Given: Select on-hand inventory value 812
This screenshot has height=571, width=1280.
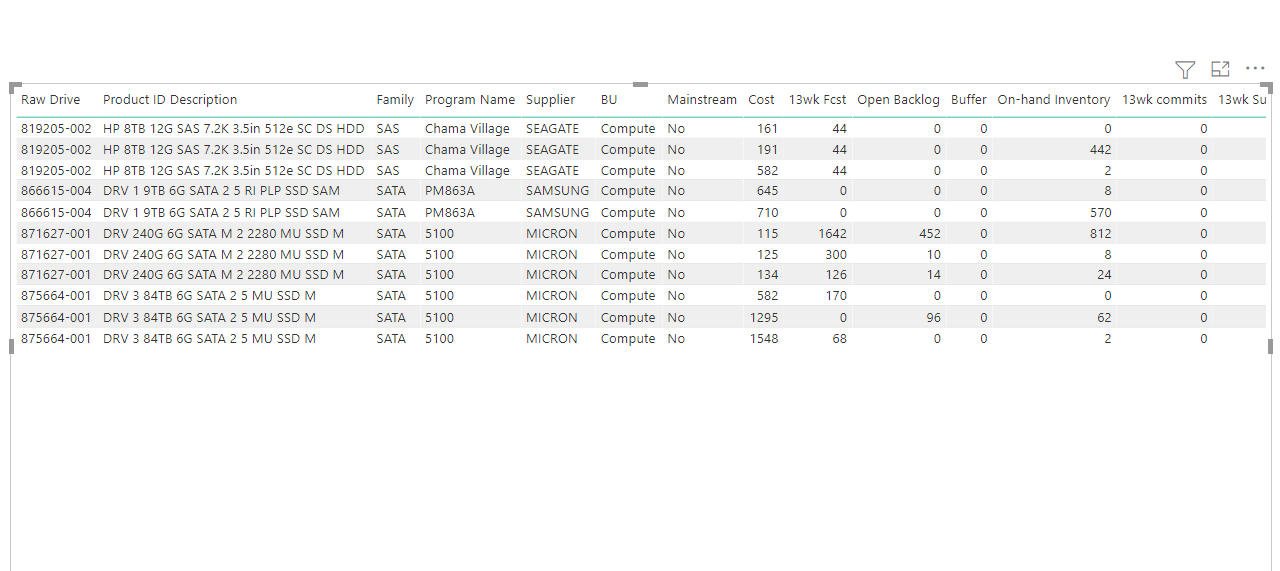Looking at the screenshot, I should tap(1100, 234).
